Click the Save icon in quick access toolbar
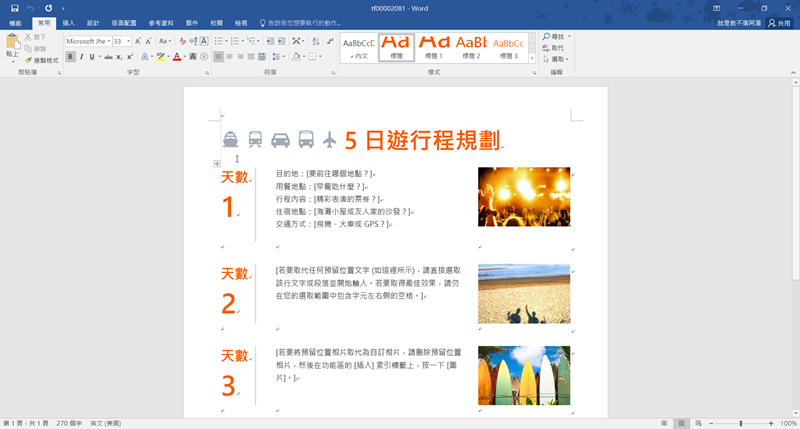 click(x=15, y=8)
